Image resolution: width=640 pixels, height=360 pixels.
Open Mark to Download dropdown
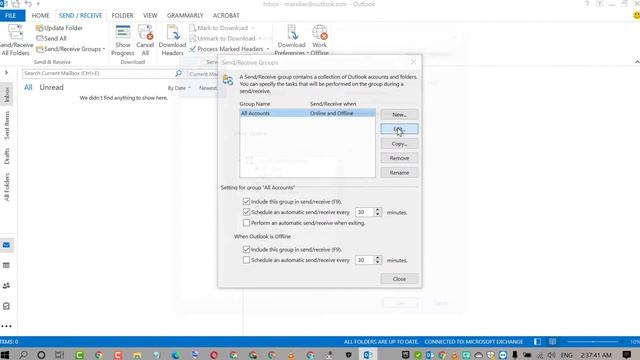tap(222, 28)
